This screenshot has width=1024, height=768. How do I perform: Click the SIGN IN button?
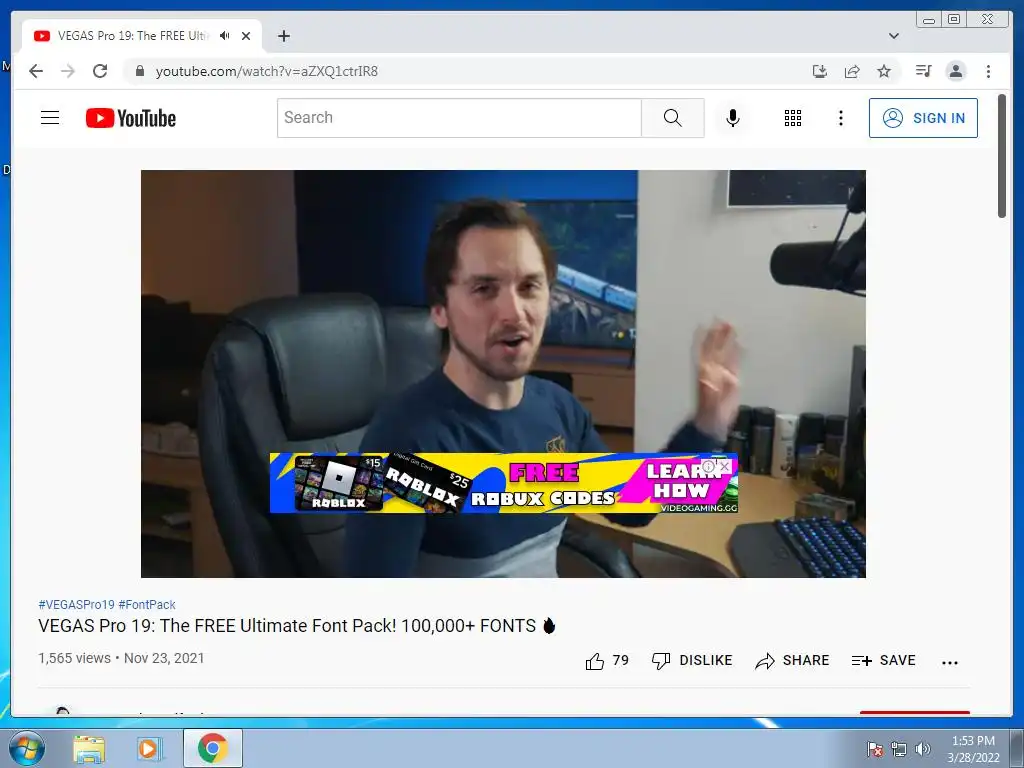click(923, 118)
